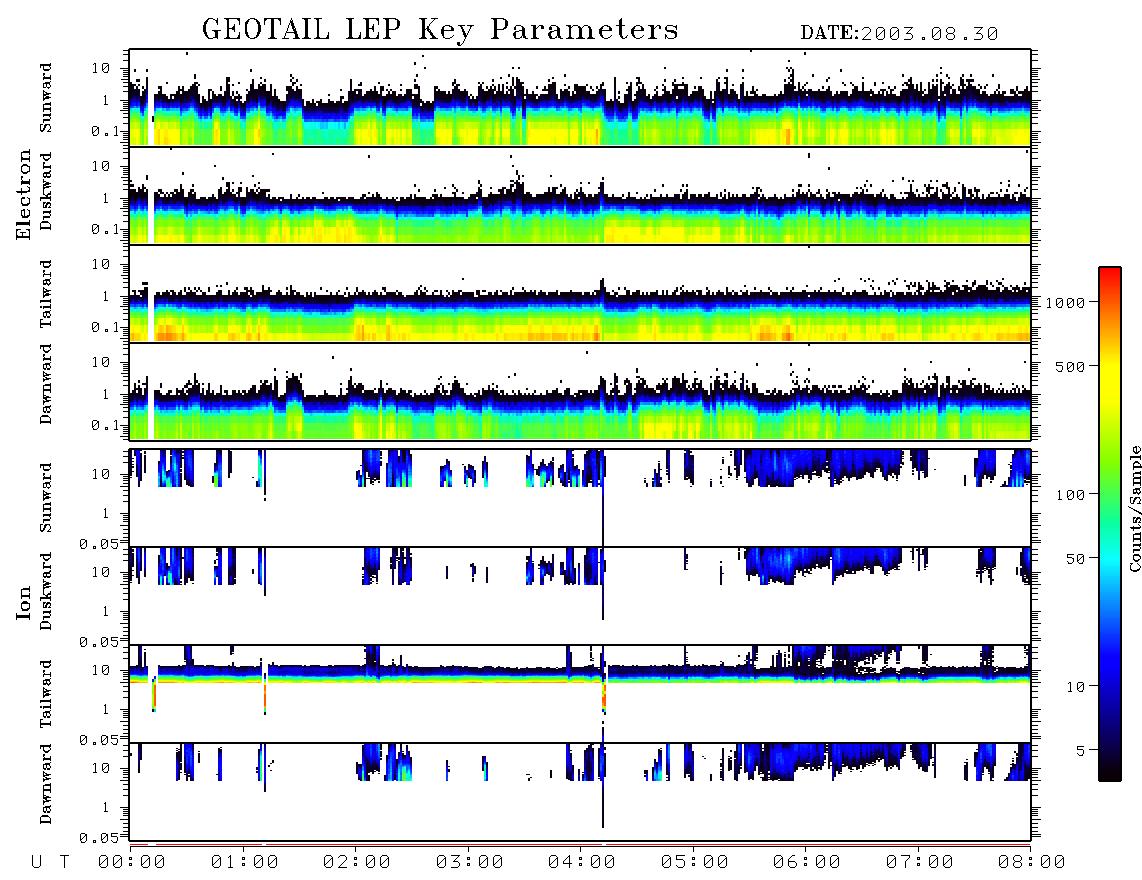Click the '08:00' time tick label

(x=1031, y=863)
